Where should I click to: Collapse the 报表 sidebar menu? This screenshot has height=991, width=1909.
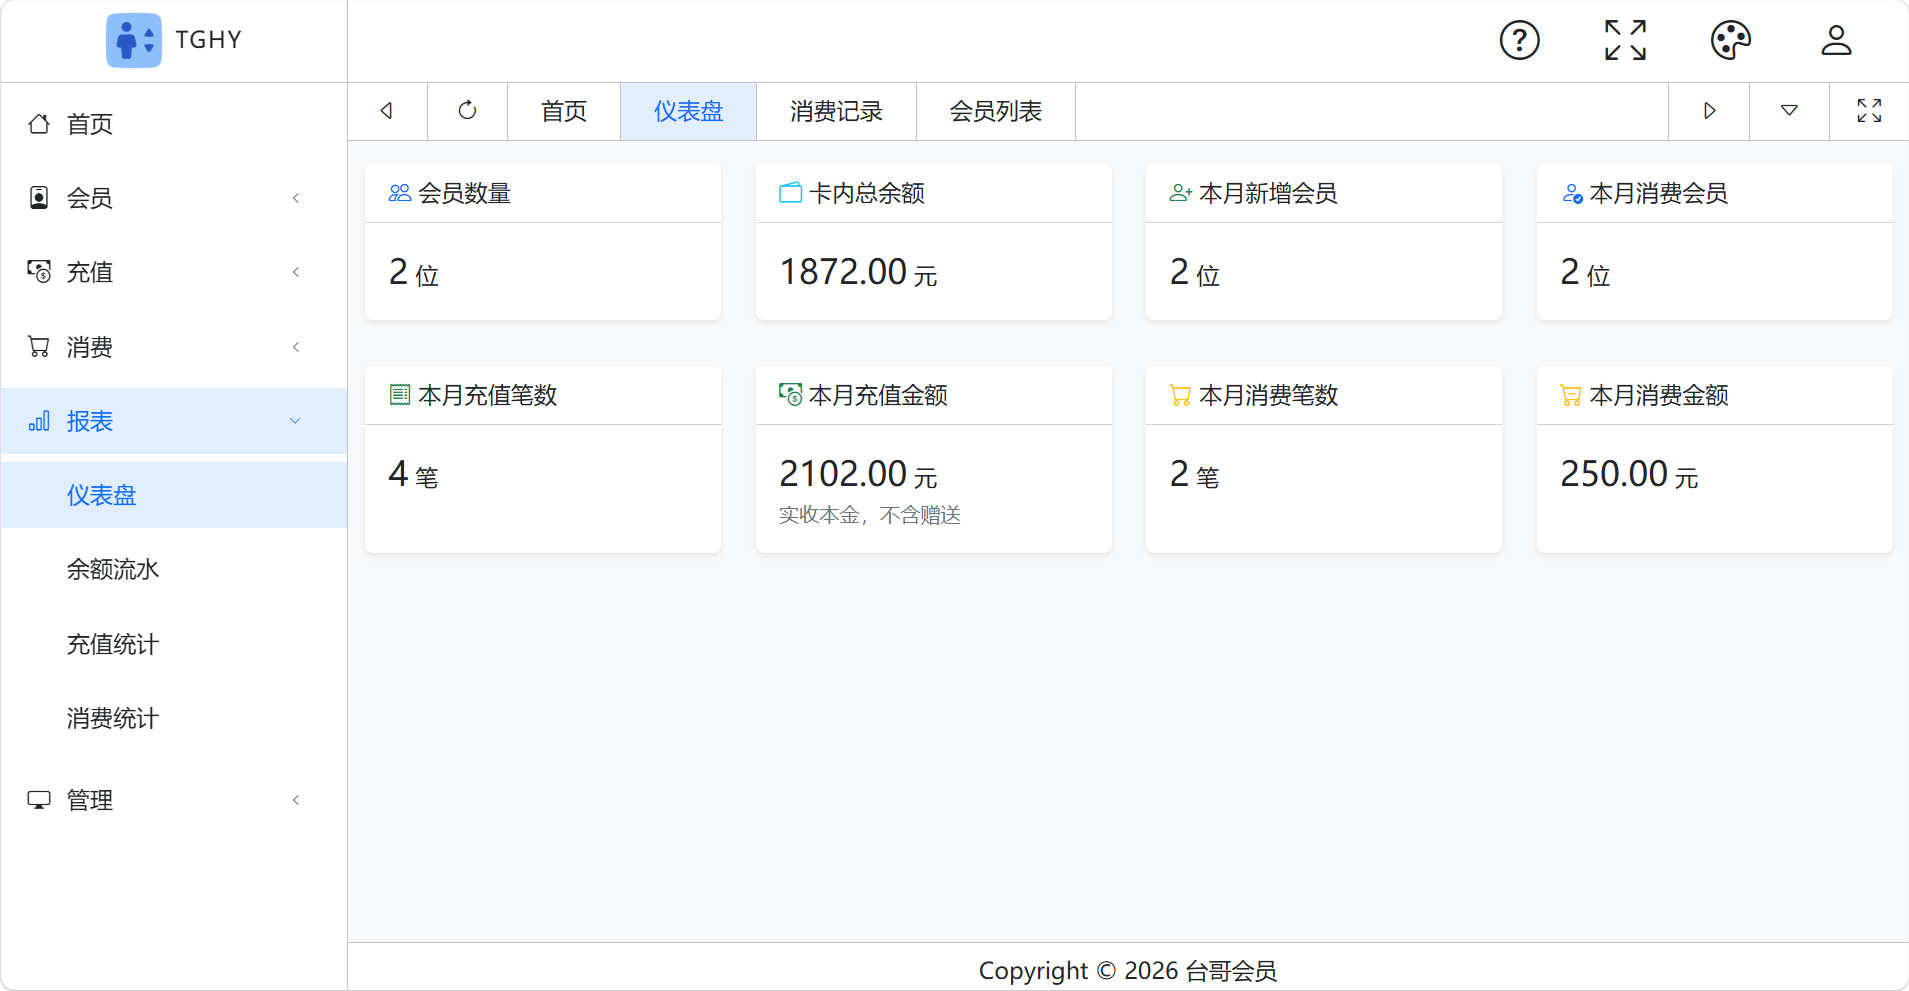click(x=174, y=421)
